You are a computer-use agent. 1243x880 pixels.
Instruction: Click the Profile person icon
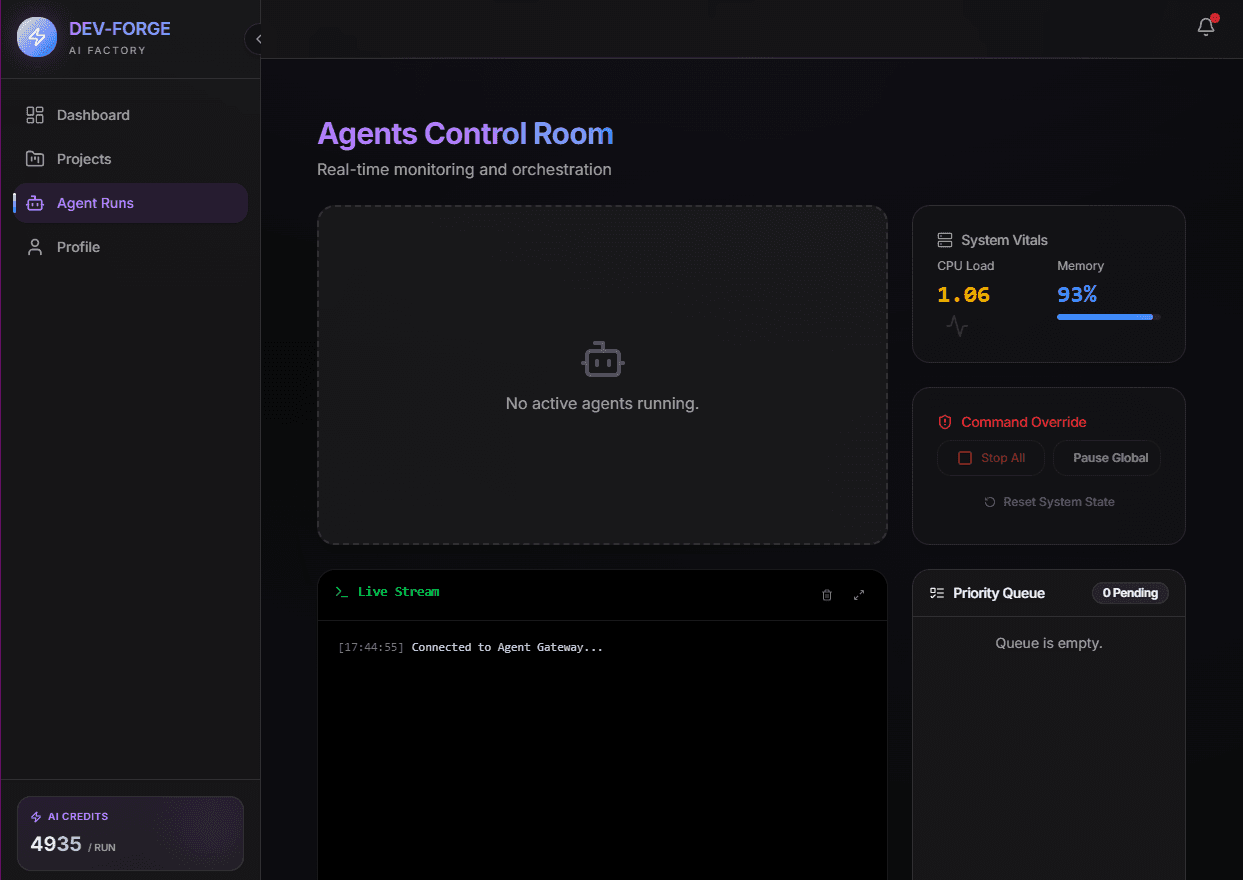(x=34, y=246)
